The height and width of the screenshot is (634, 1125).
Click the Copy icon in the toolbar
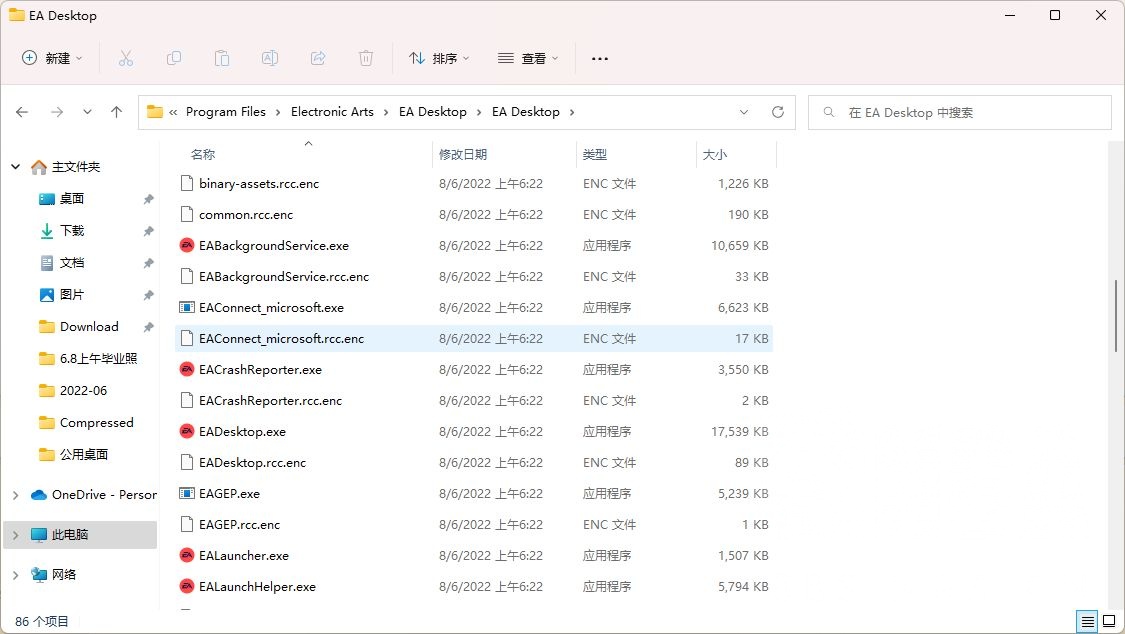click(174, 58)
